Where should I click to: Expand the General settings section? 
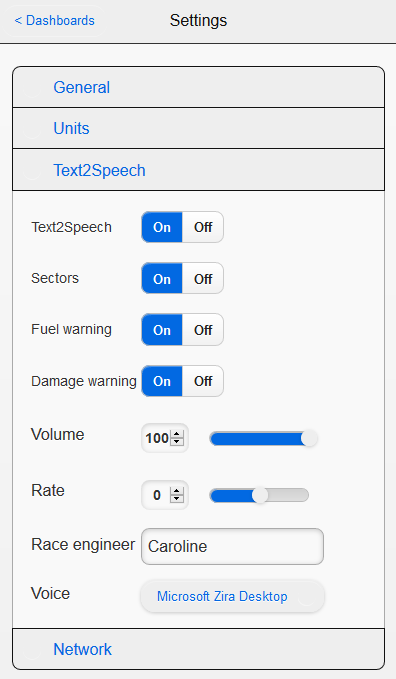pos(198,87)
